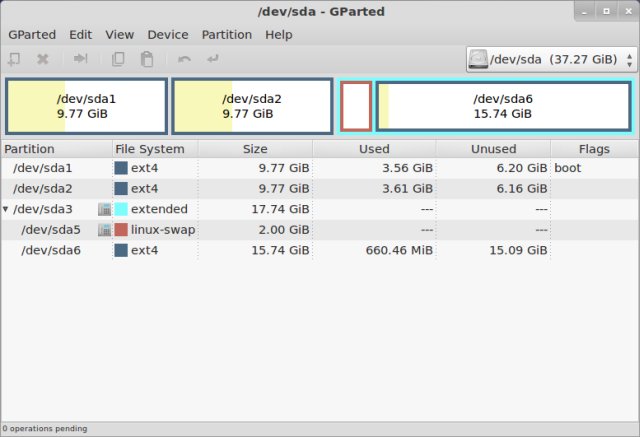Open the View menu
This screenshot has width=640, height=437.
pyautogui.click(x=120, y=35)
